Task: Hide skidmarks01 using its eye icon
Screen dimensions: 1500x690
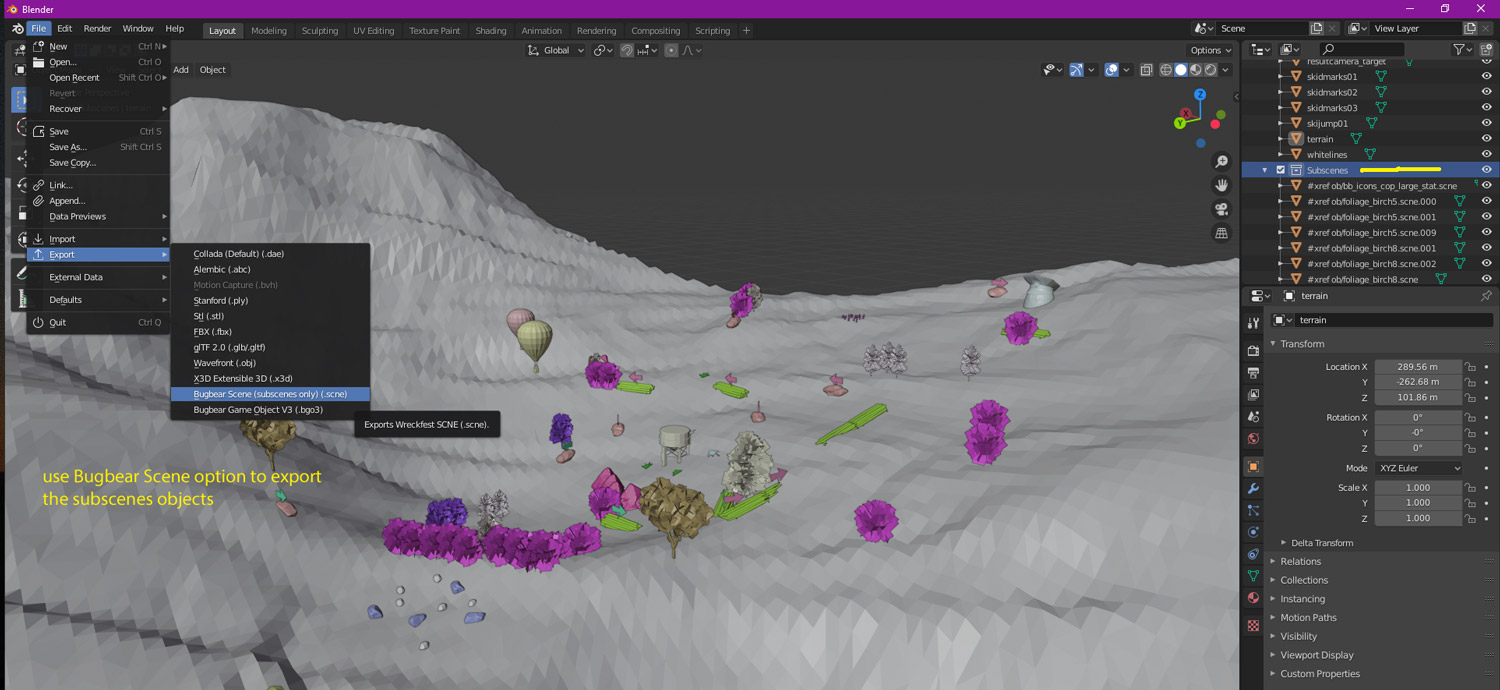Action: tap(1486, 77)
